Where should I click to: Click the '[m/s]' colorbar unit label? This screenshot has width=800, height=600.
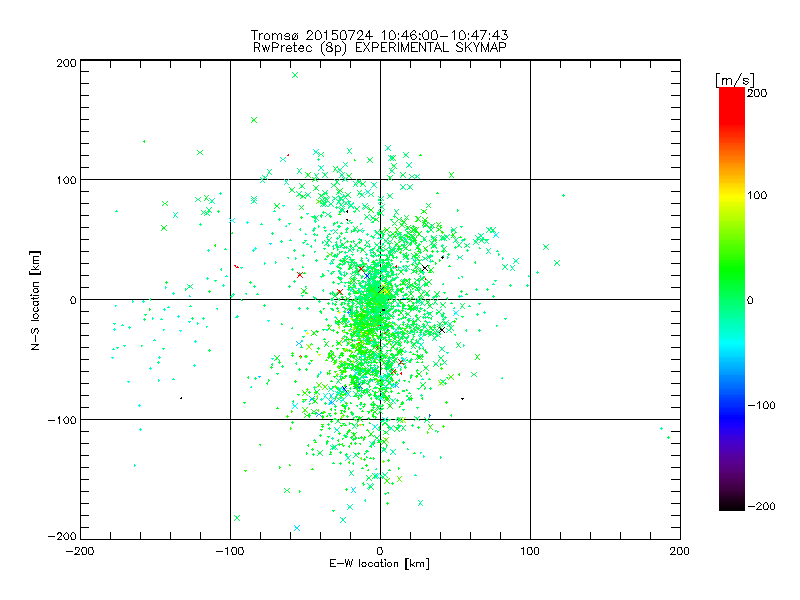click(x=735, y=80)
